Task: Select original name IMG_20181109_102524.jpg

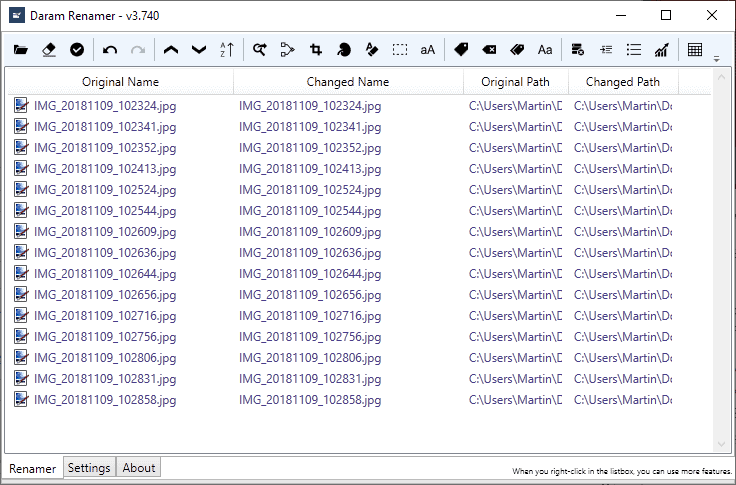Action: pyautogui.click(x=105, y=190)
